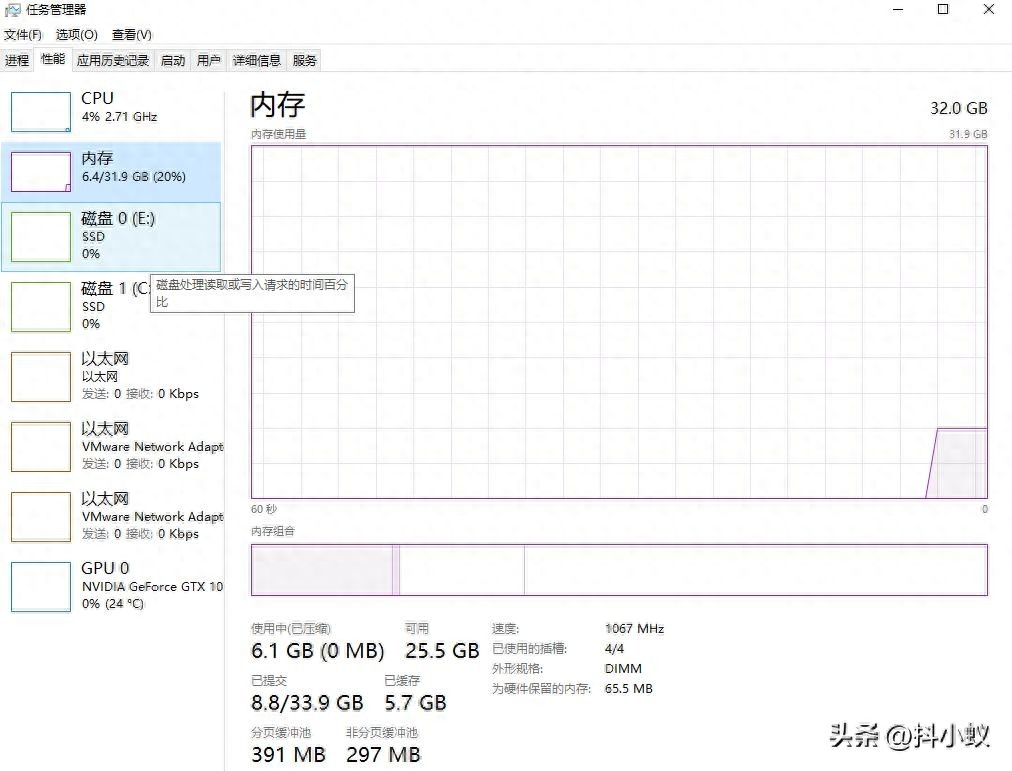The image size is (1012, 771).
Task: Open GPU 0 NVIDIA GeForce graph
Action: [41, 587]
